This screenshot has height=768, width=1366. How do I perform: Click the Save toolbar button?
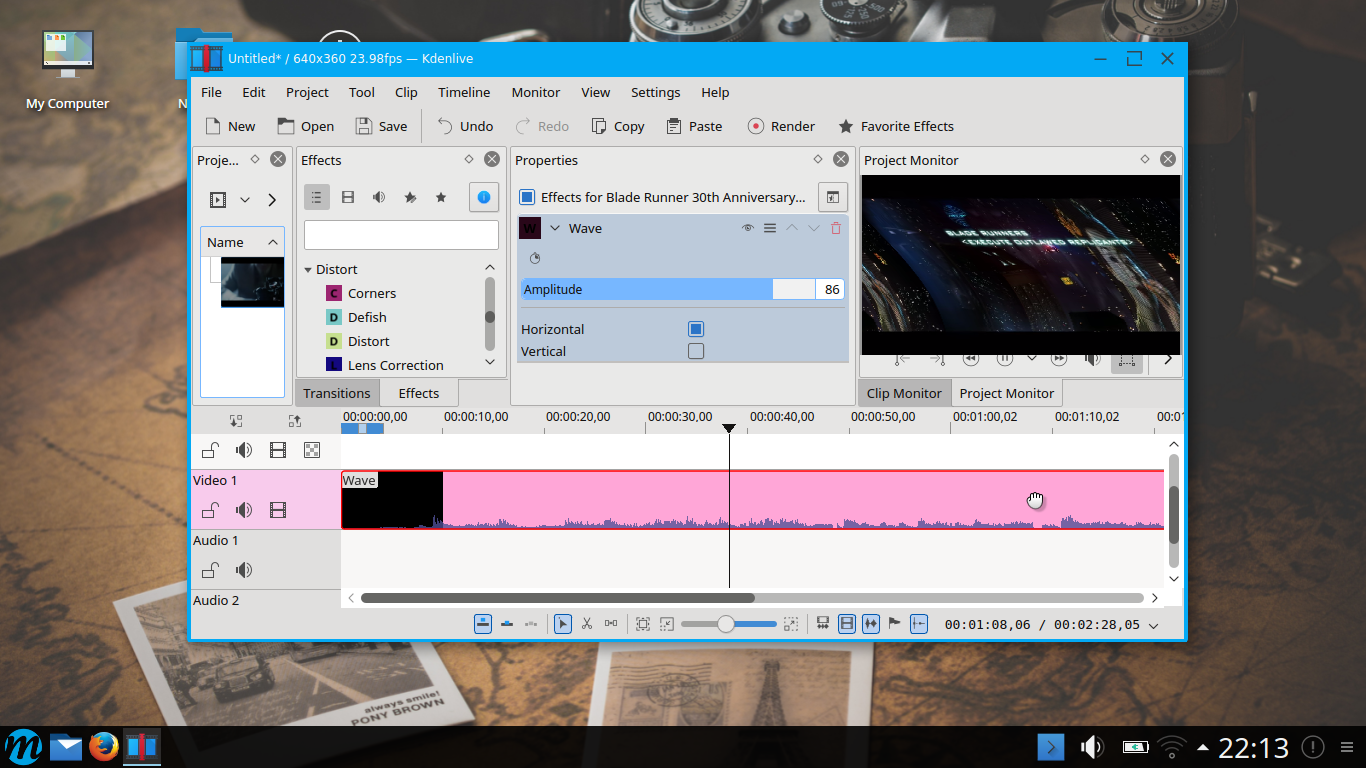tap(381, 126)
